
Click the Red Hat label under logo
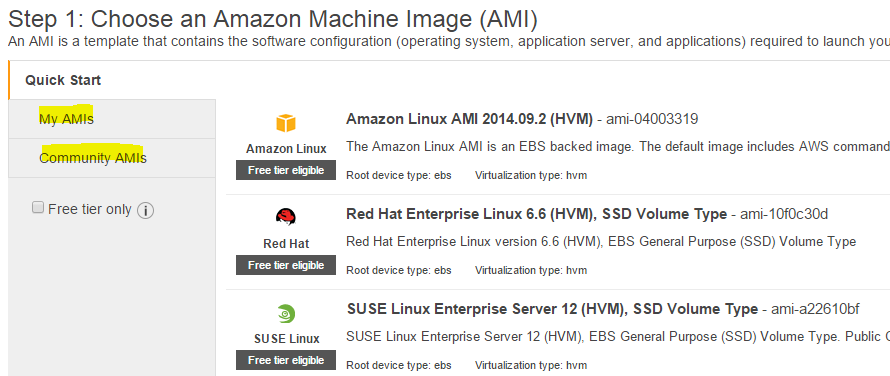tap(286, 244)
